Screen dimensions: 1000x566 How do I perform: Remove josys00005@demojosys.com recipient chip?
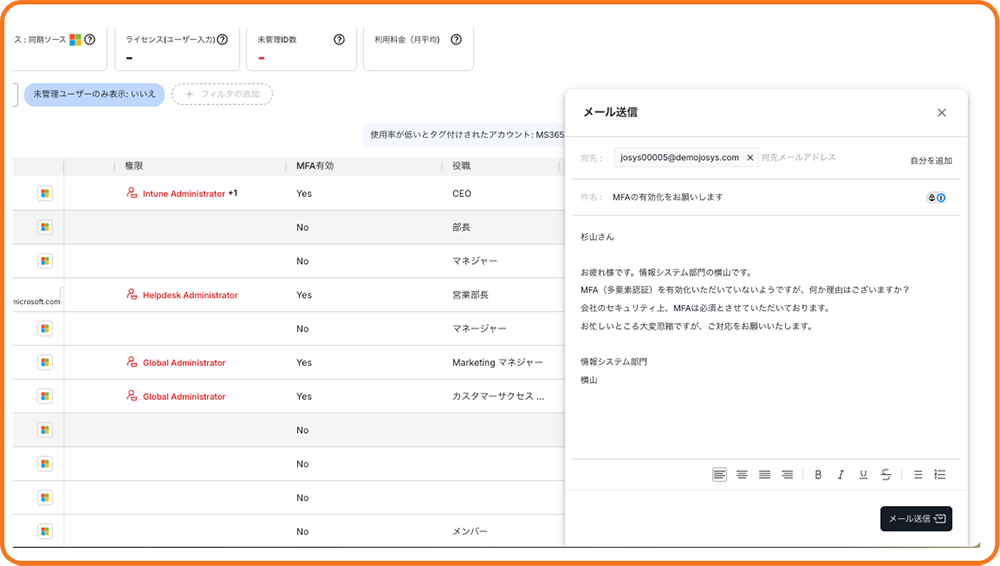pyautogui.click(x=750, y=158)
